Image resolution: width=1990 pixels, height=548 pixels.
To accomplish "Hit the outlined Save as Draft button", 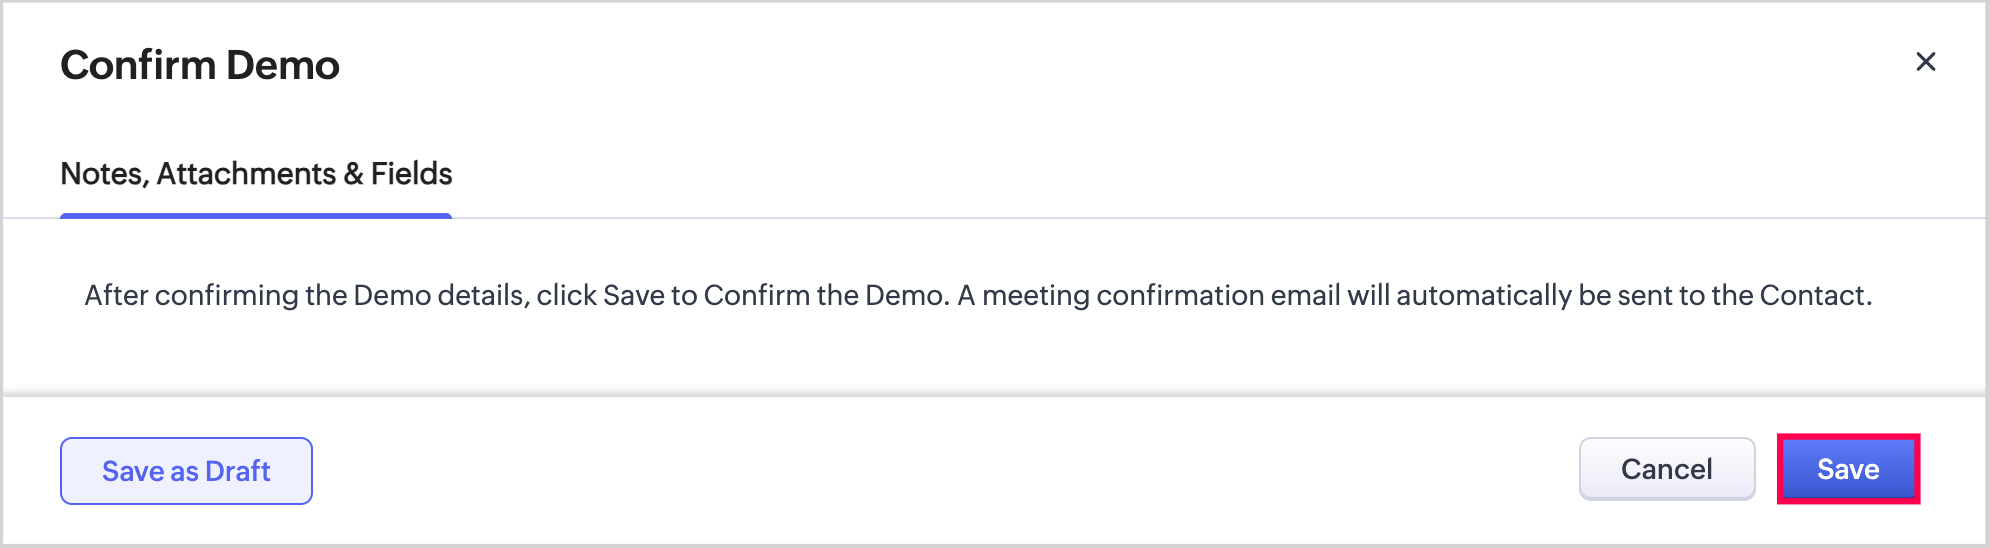I will click(186, 471).
